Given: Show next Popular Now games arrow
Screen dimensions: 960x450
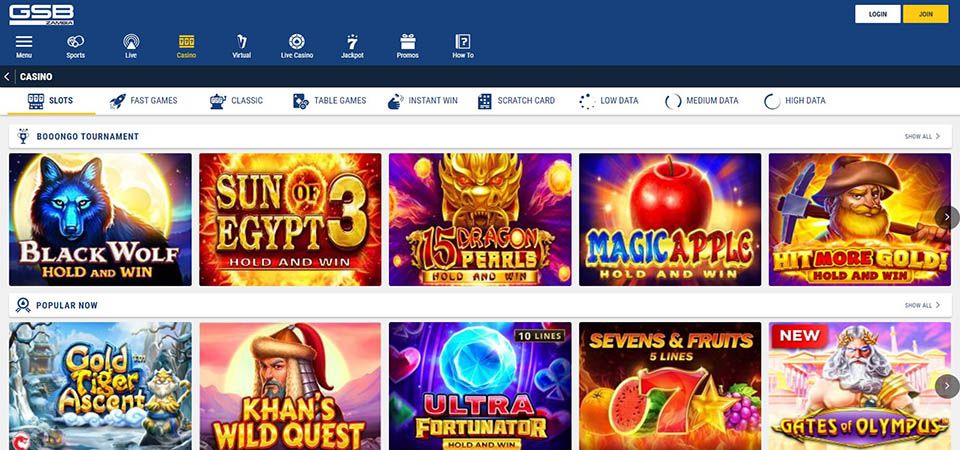Looking at the screenshot, I should (947, 386).
